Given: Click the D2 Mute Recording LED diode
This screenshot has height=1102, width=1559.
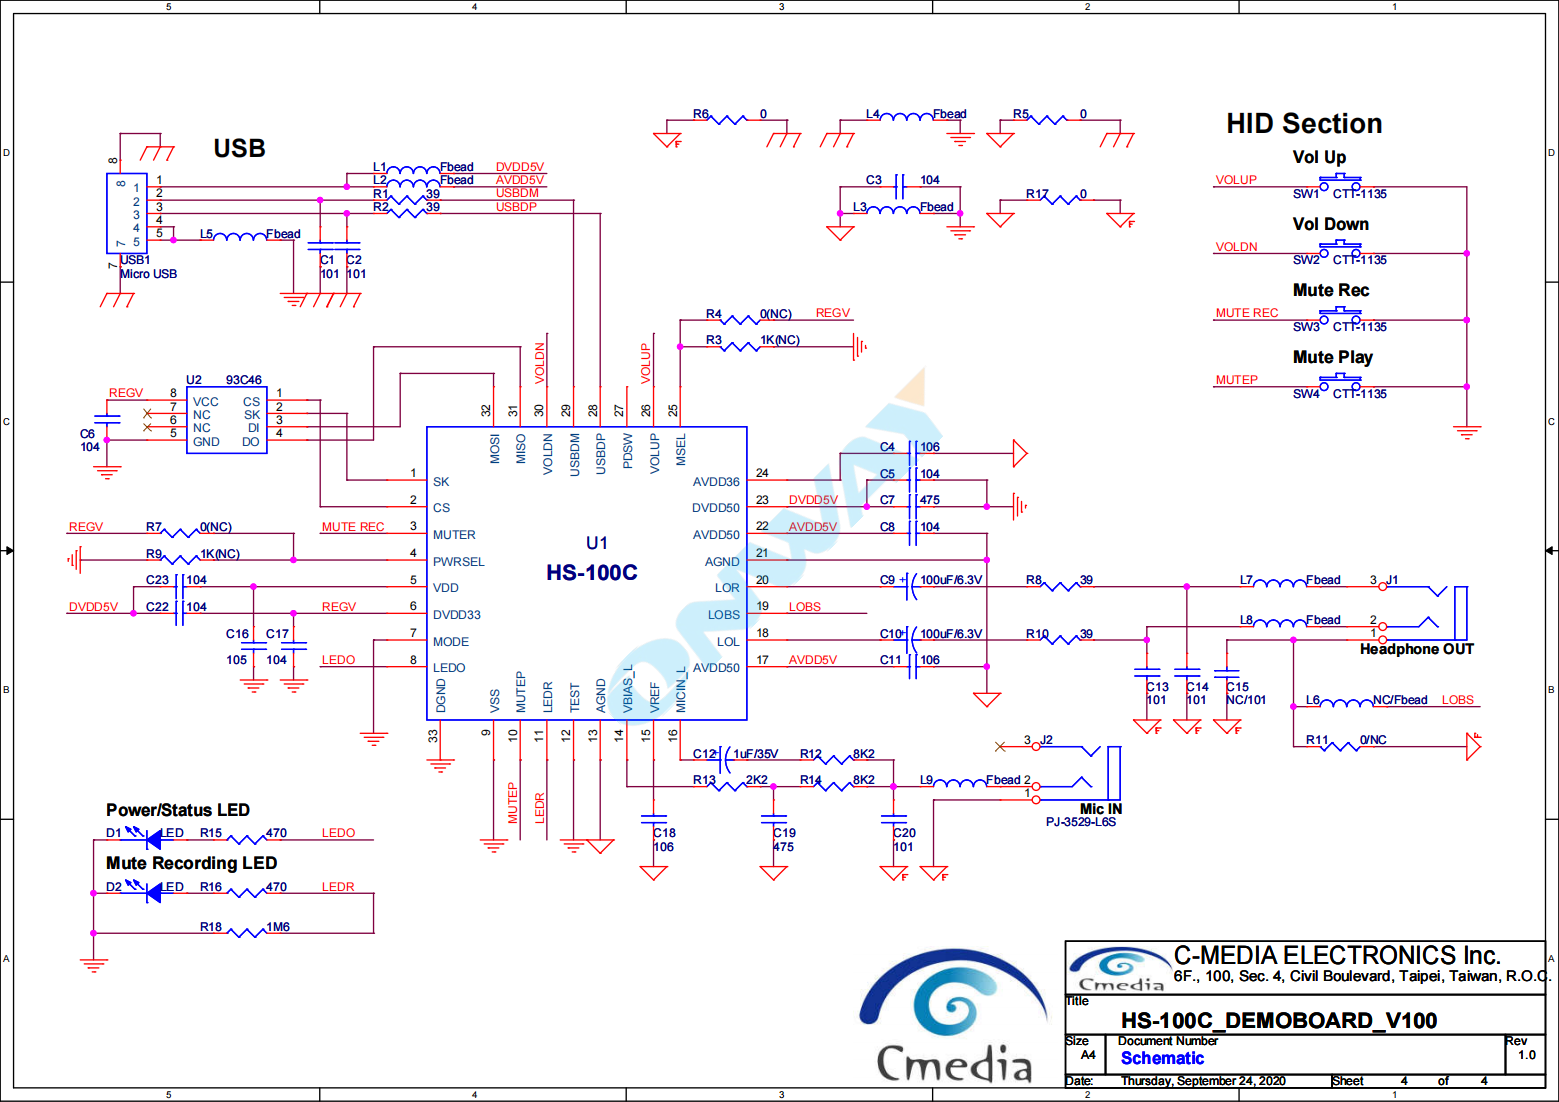Looking at the screenshot, I should (x=151, y=893).
